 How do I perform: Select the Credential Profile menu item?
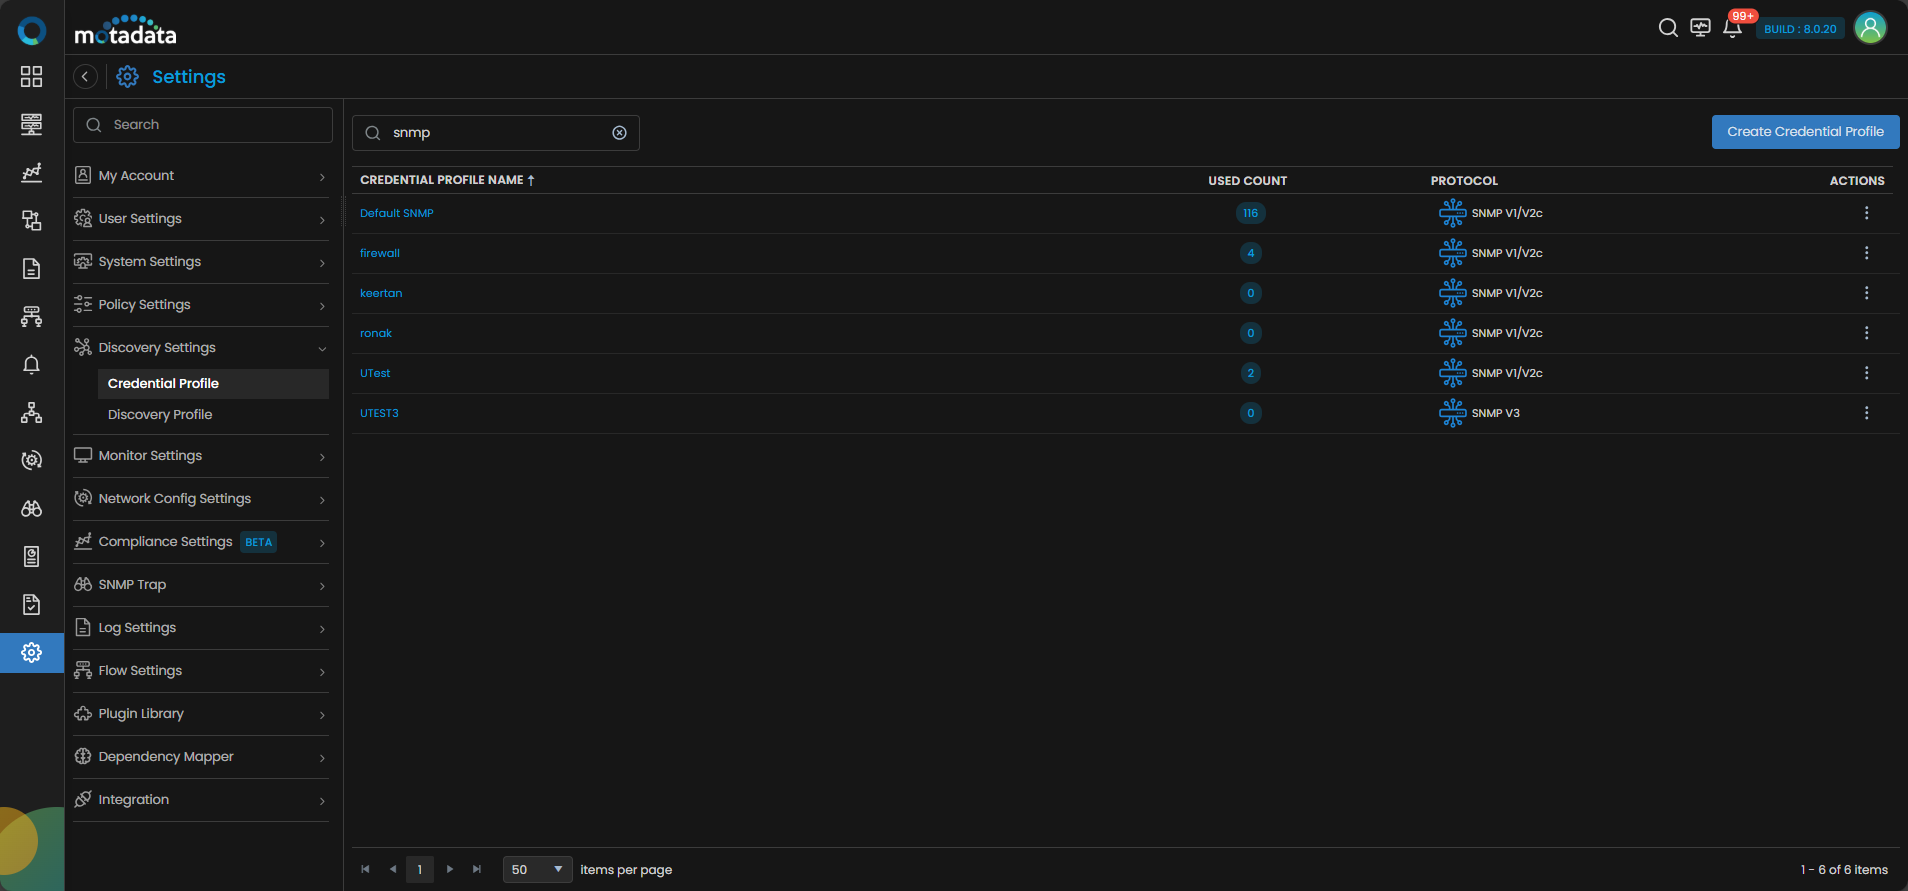[213, 384]
